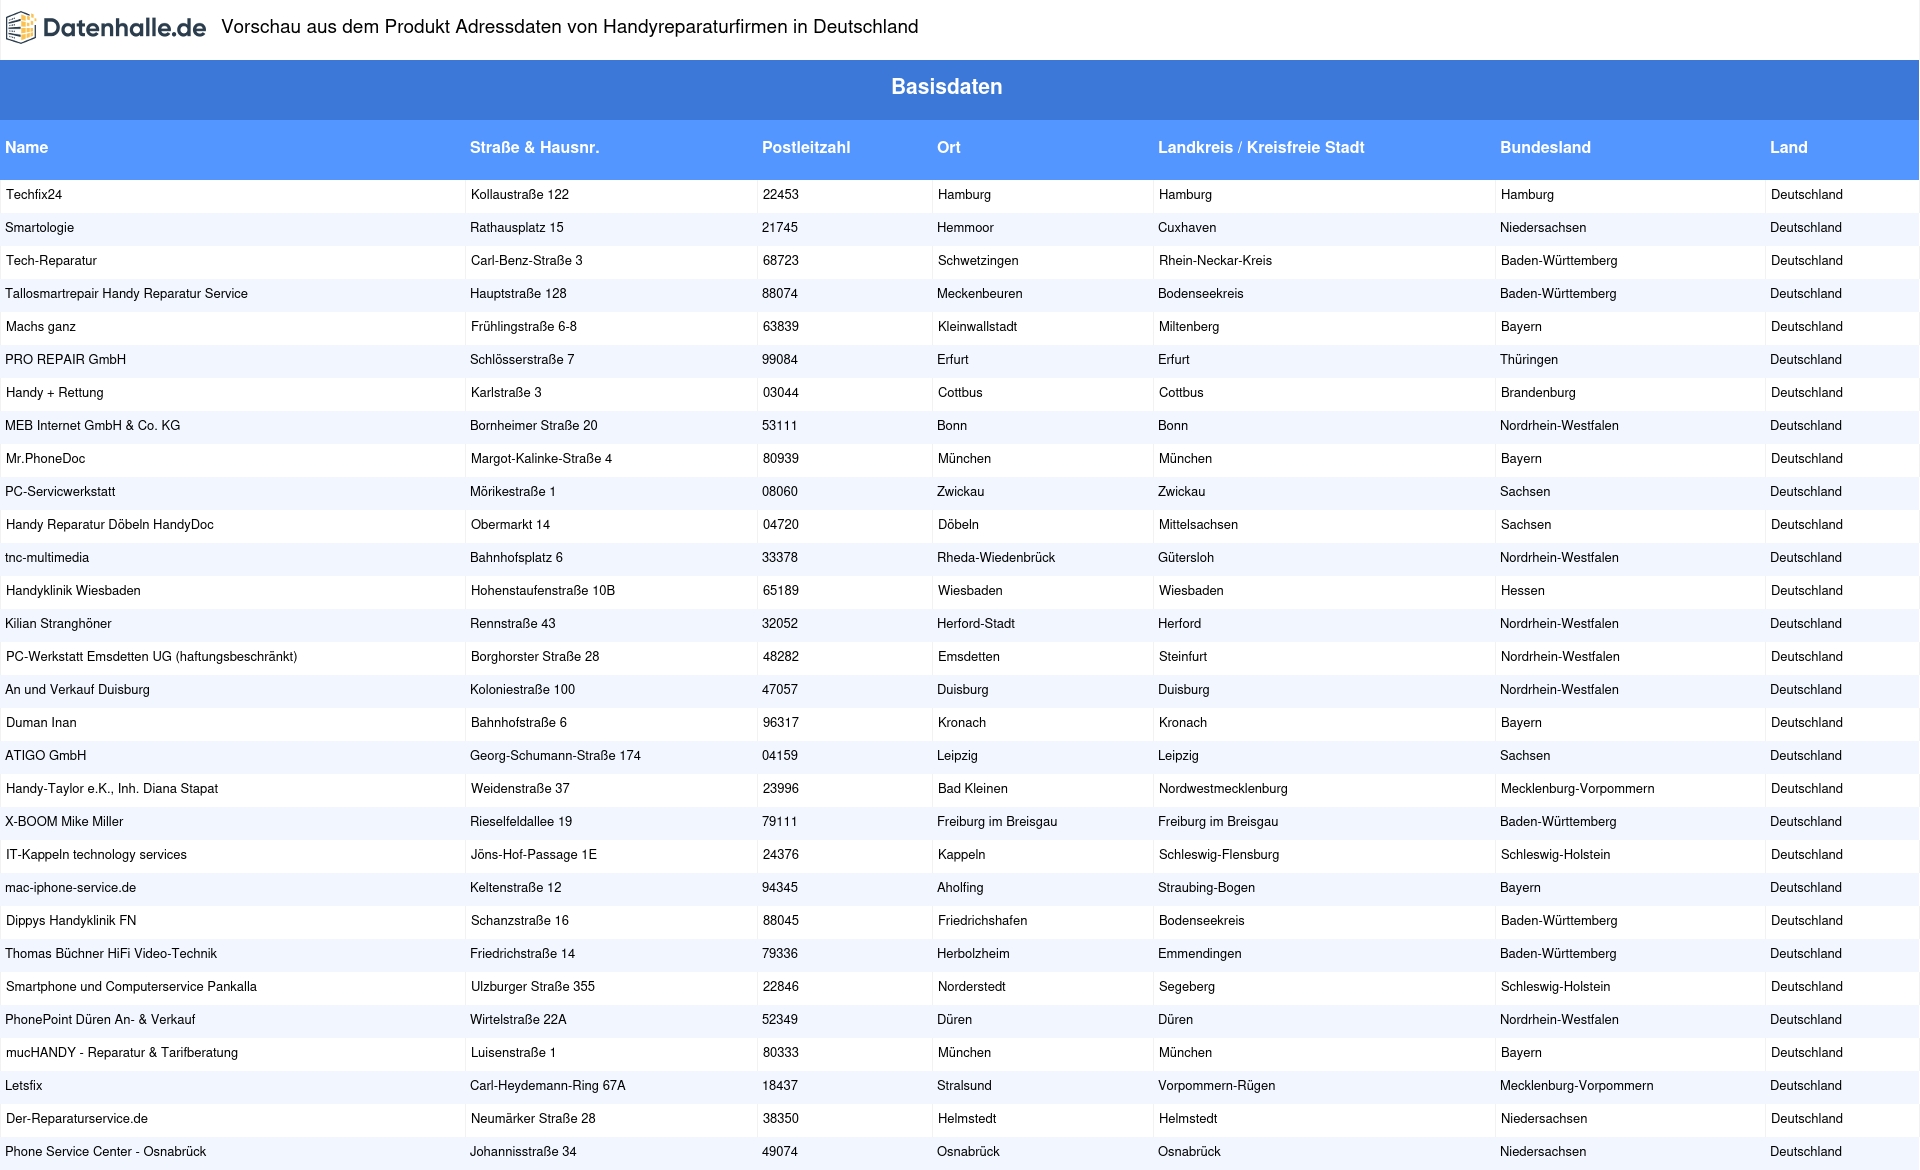Click the Mr.PhoneDoc name cell

tap(46, 459)
